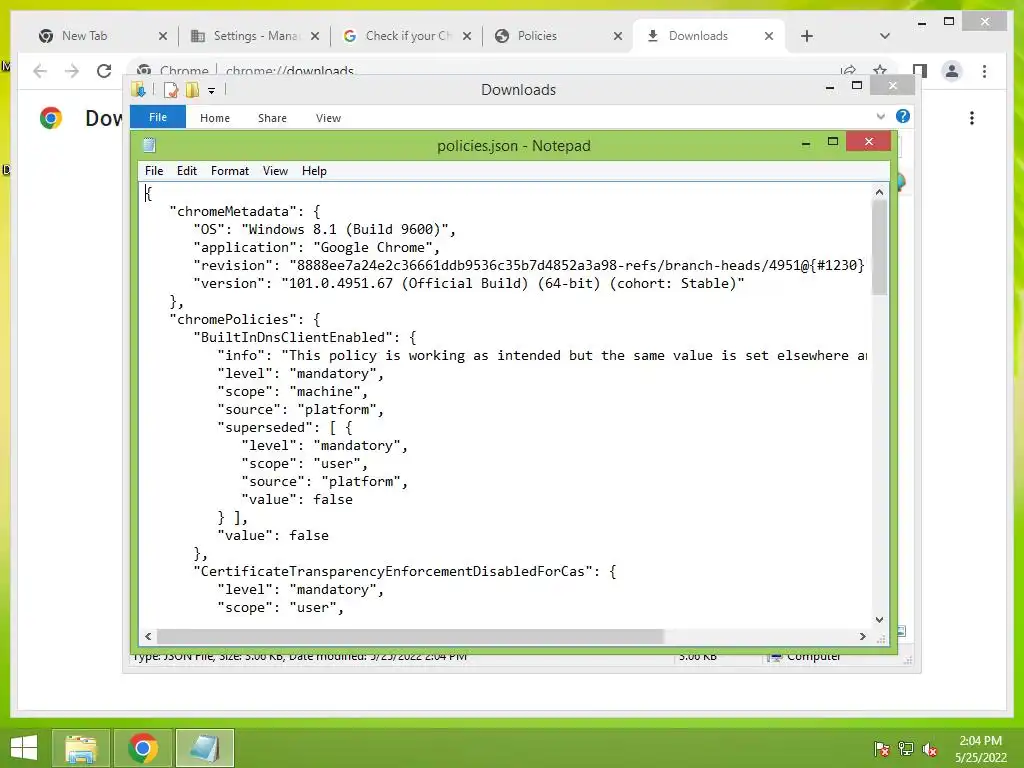Bookmark this page with the star icon

pyautogui.click(x=880, y=70)
